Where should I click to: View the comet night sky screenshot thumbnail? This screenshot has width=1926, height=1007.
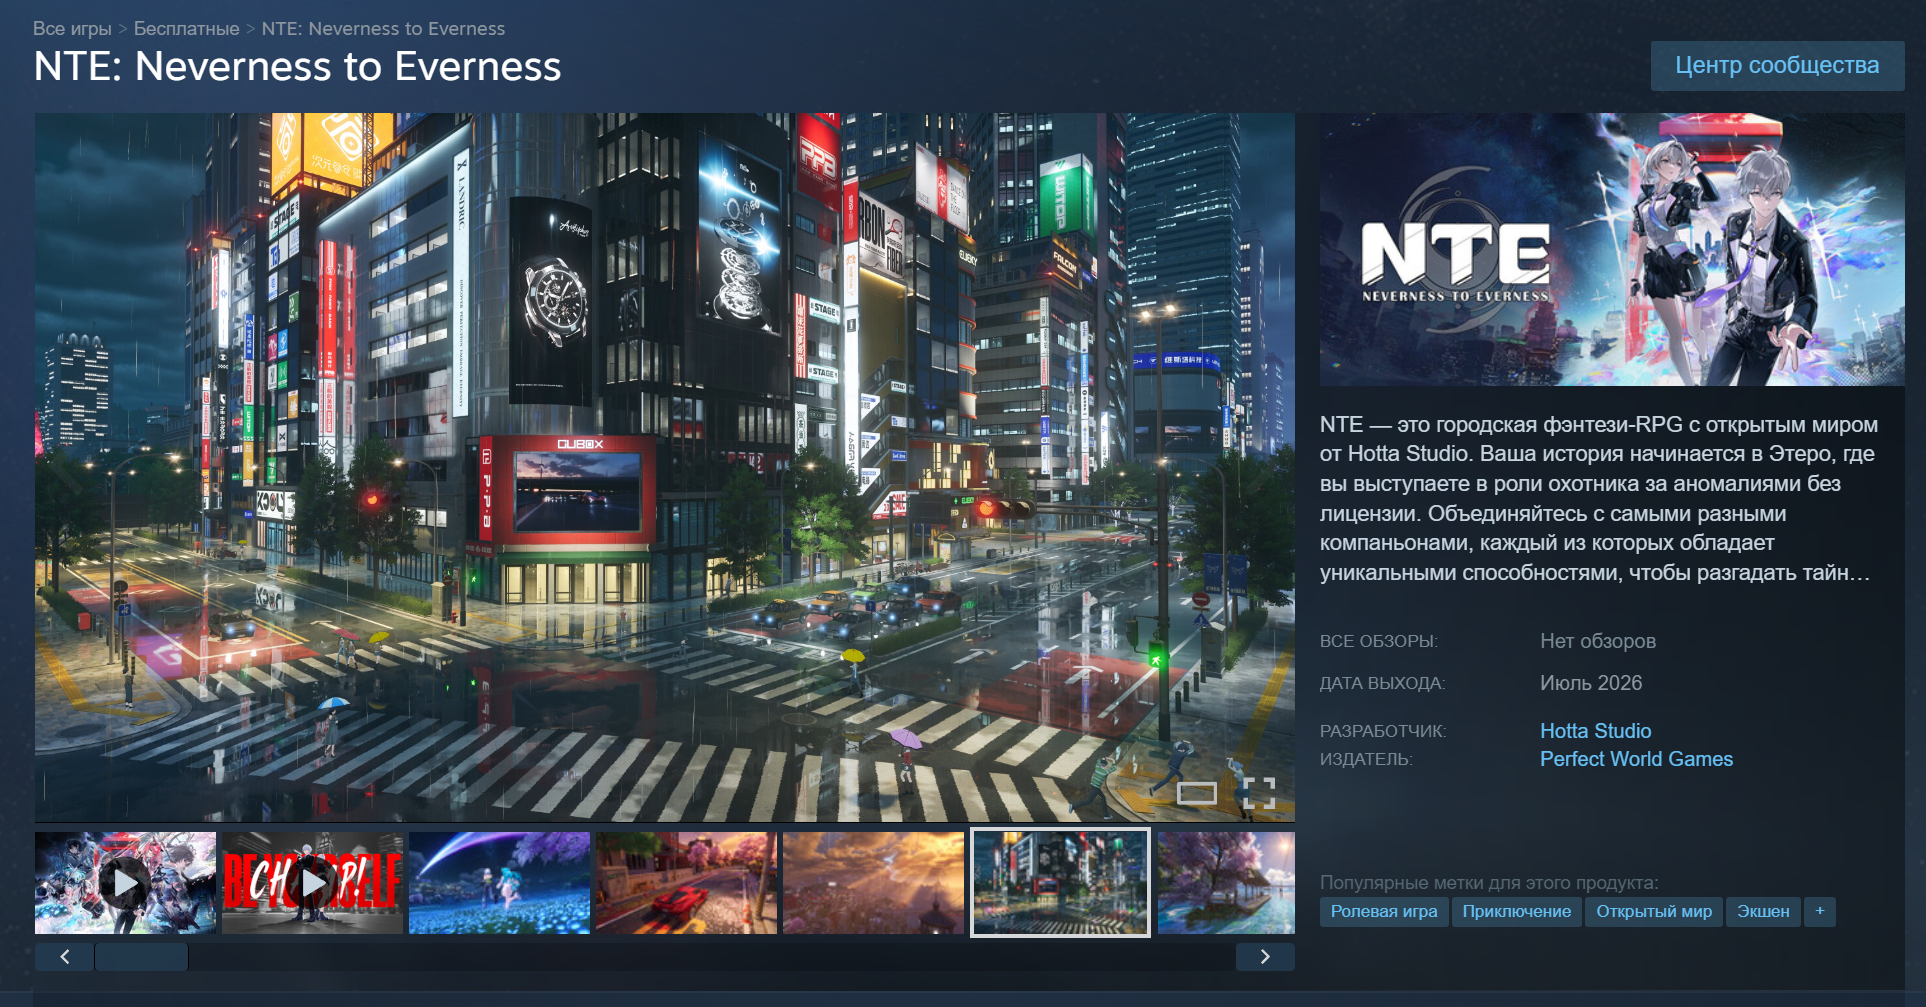499,883
